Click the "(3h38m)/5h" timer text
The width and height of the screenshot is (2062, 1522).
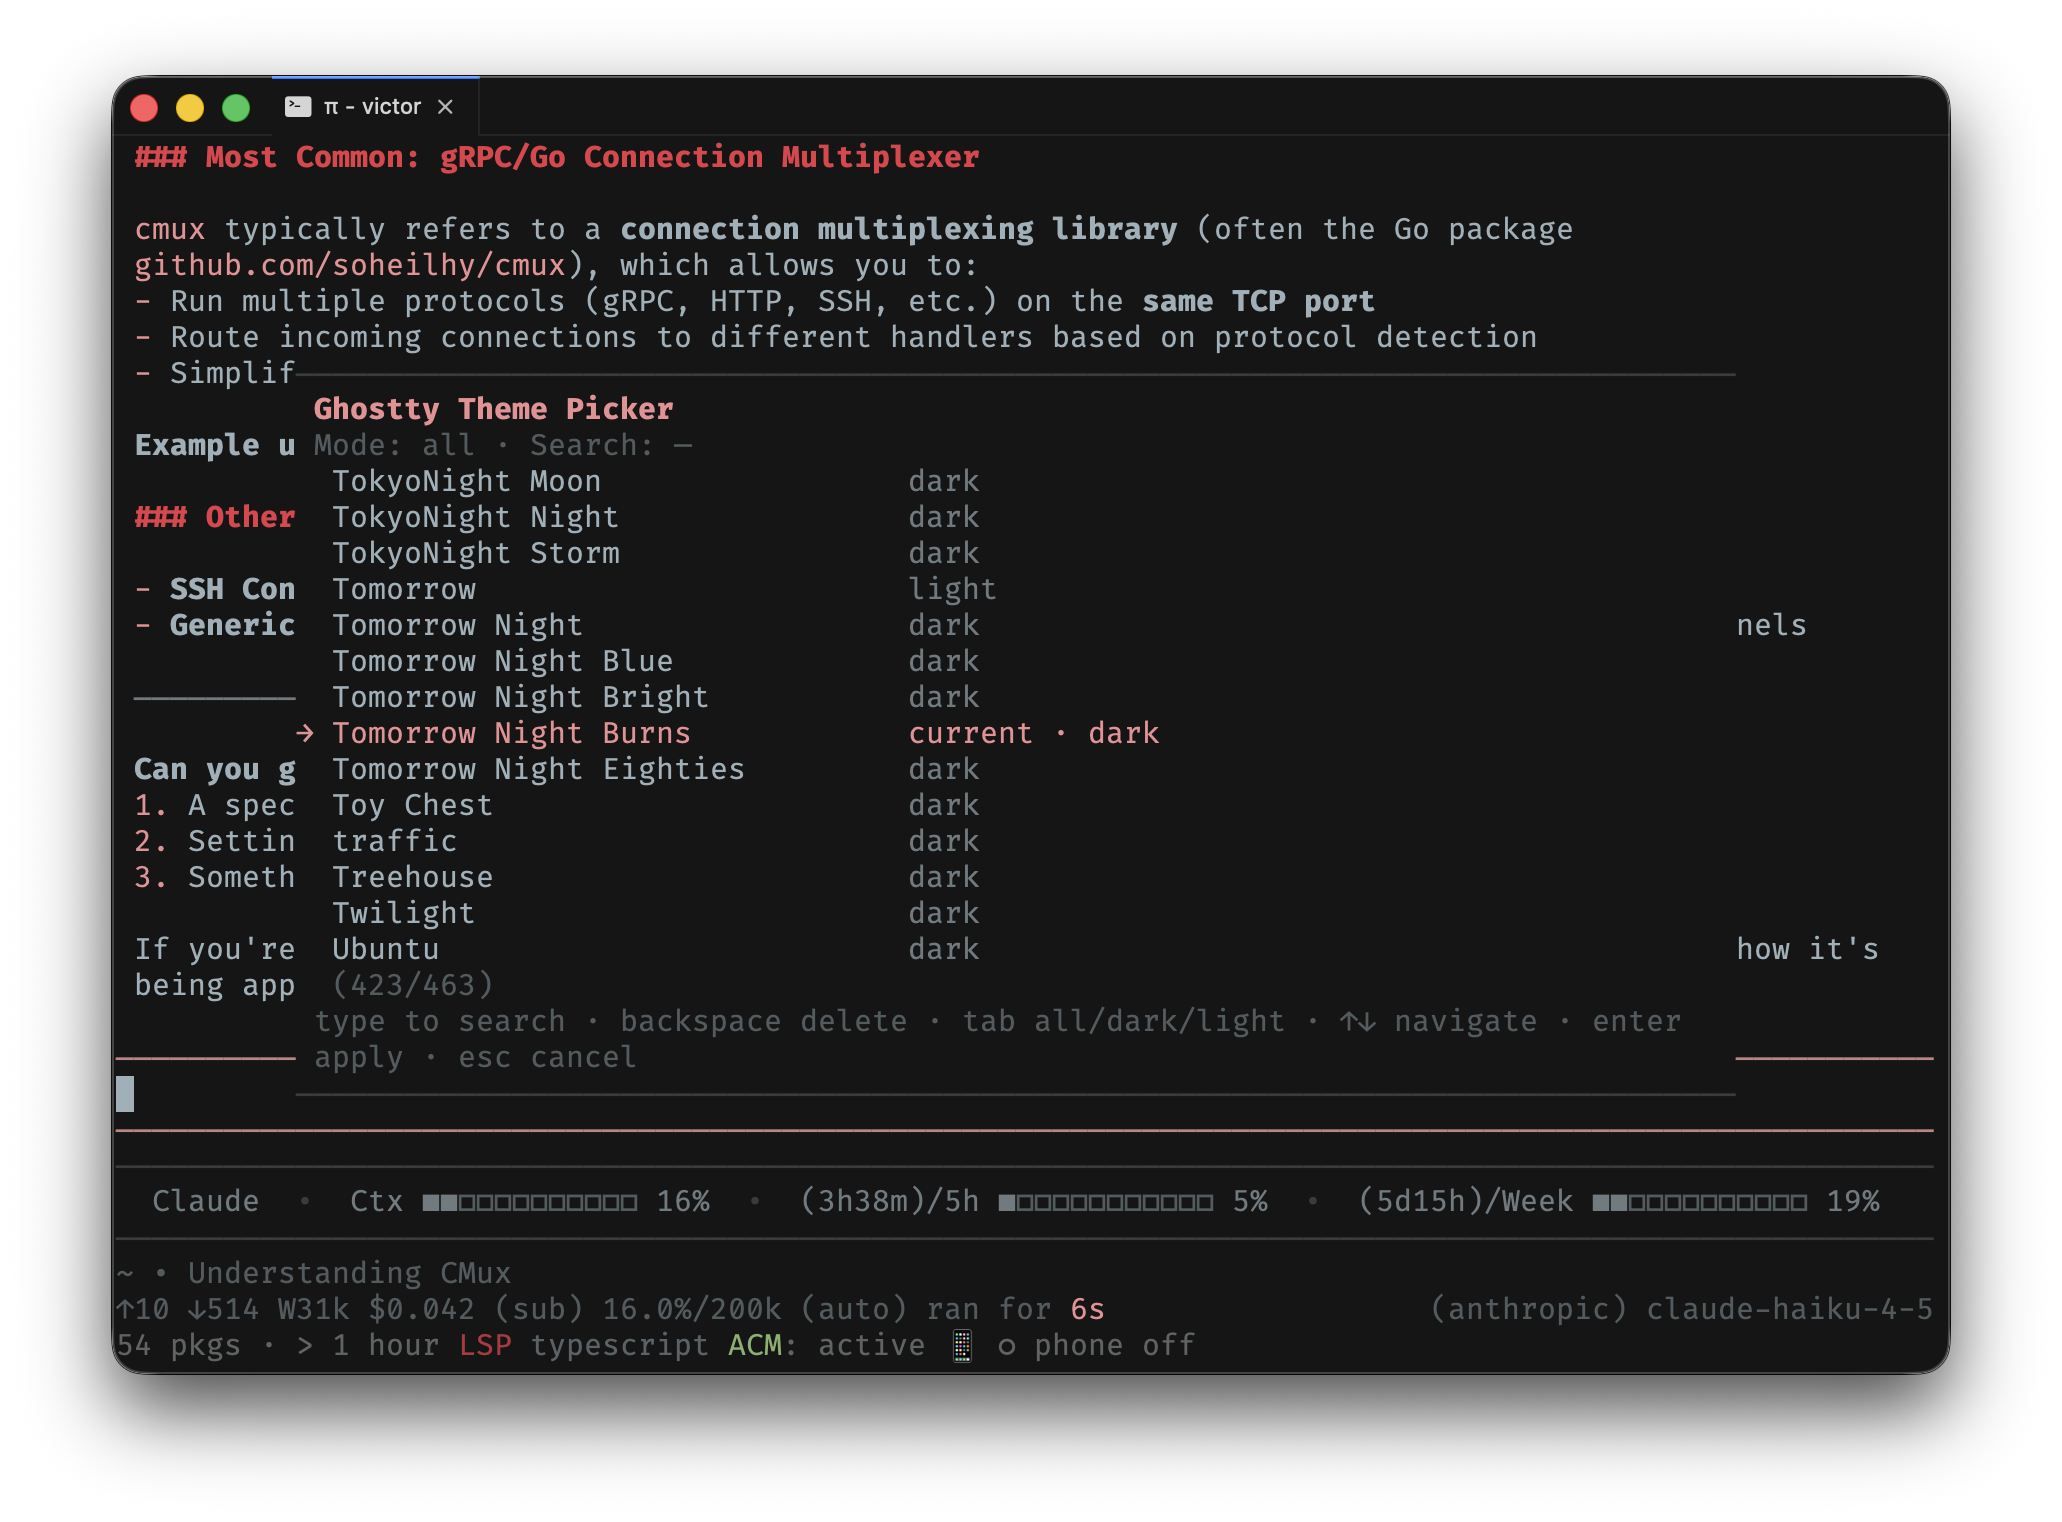889,1202
